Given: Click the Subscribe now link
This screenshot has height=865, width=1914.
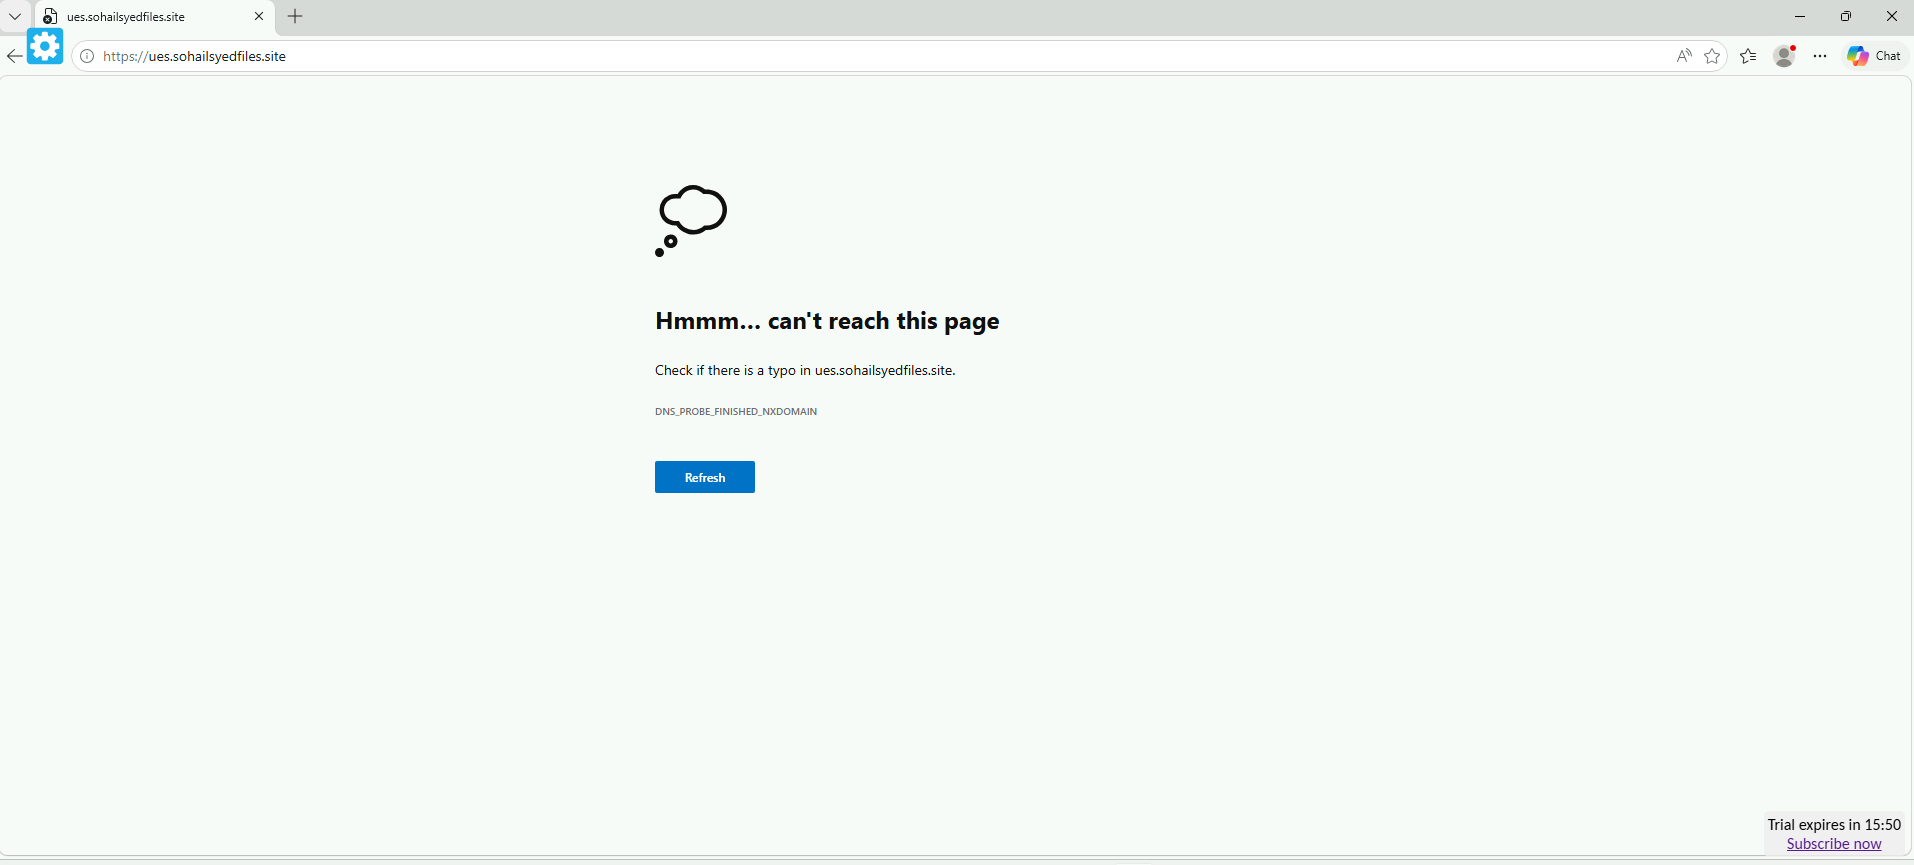Looking at the screenshot, I should tap(1834, 844).
